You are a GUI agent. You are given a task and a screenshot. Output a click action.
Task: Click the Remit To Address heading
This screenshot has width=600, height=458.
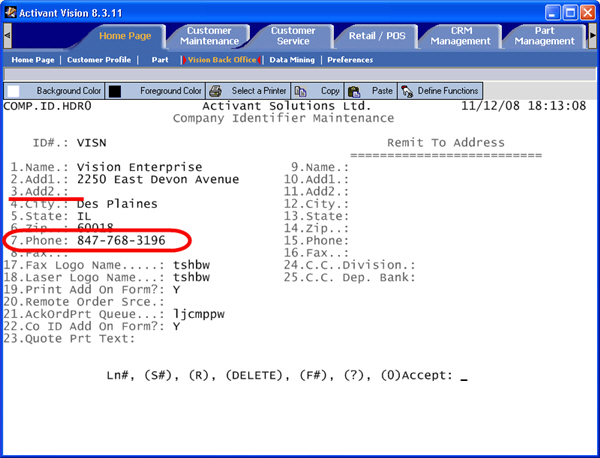pos(446,143)
